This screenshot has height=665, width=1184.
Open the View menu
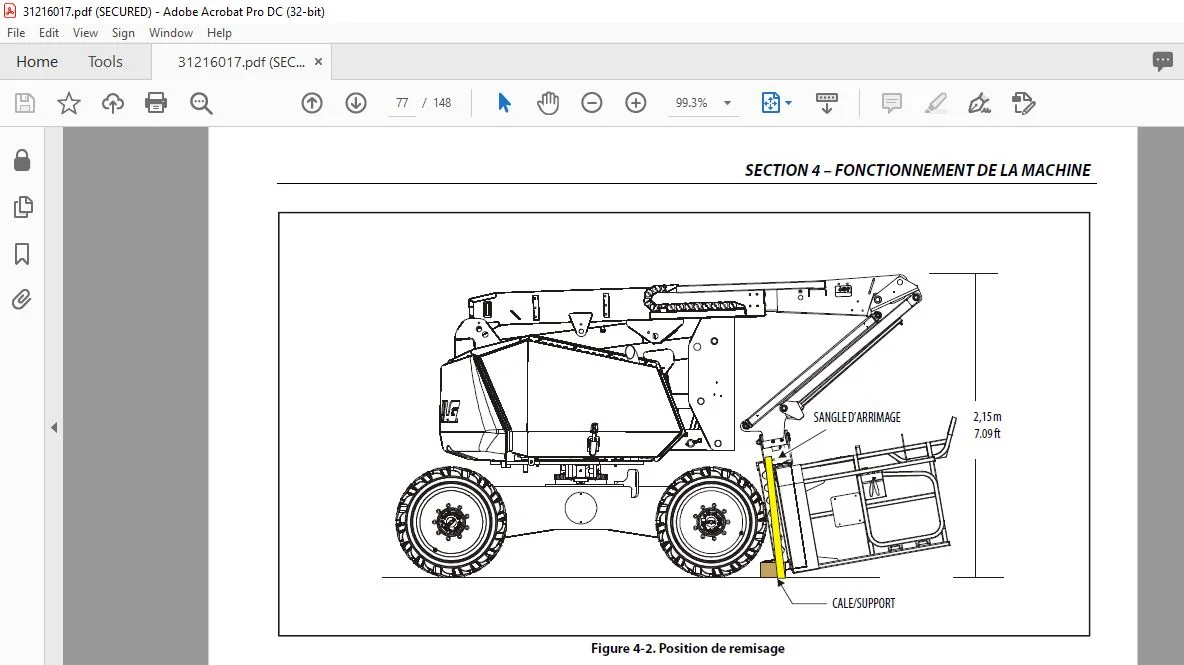85,32
